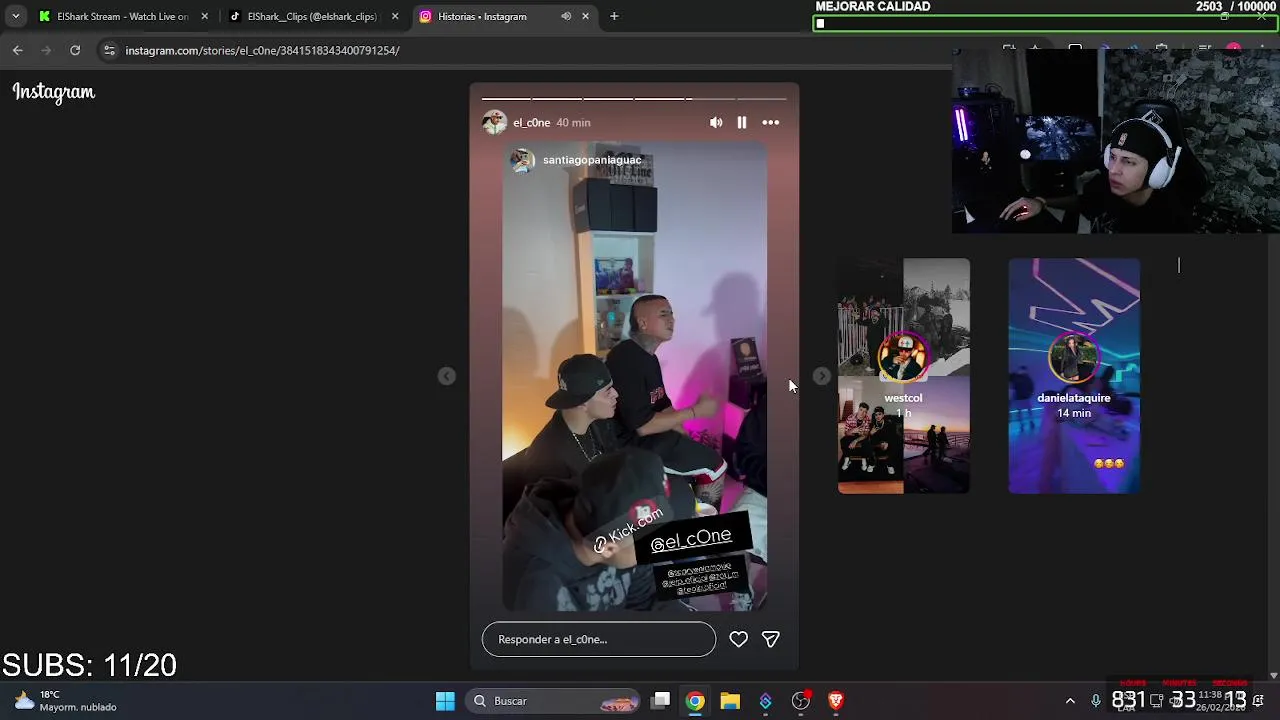The width and height of the screenshot is (1280, 720).
Task: Mute the Instagram tab audio icon
Action: 566,16
